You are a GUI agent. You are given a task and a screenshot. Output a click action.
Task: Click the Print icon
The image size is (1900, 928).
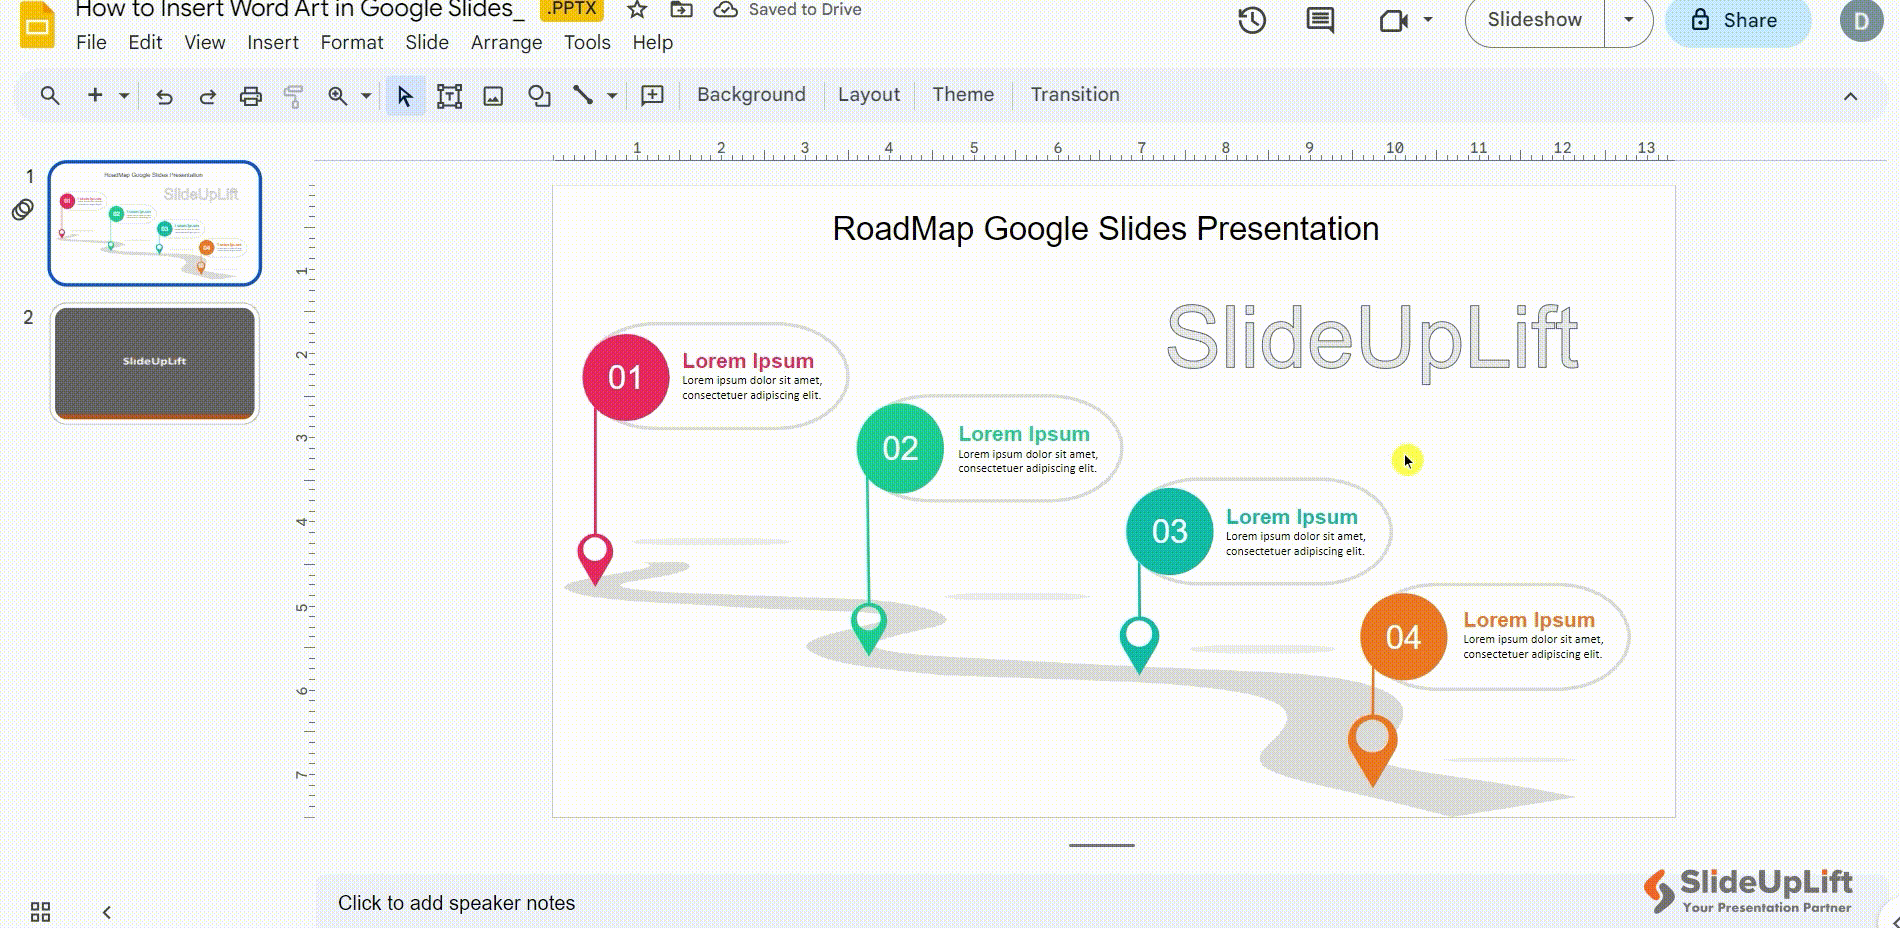tap(250, 95)
